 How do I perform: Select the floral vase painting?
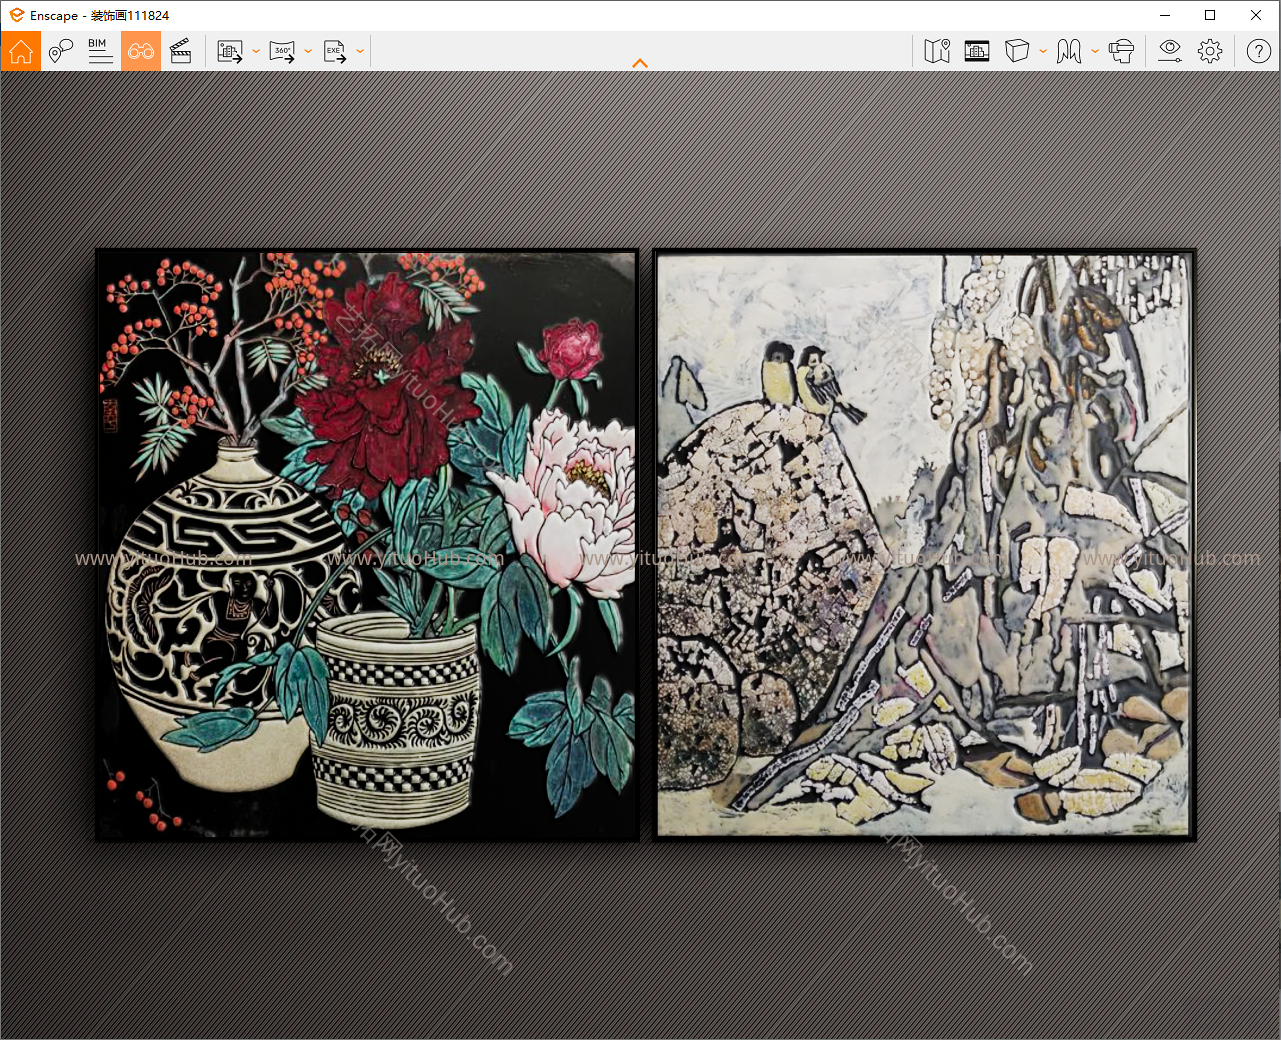tap(367, 545)
